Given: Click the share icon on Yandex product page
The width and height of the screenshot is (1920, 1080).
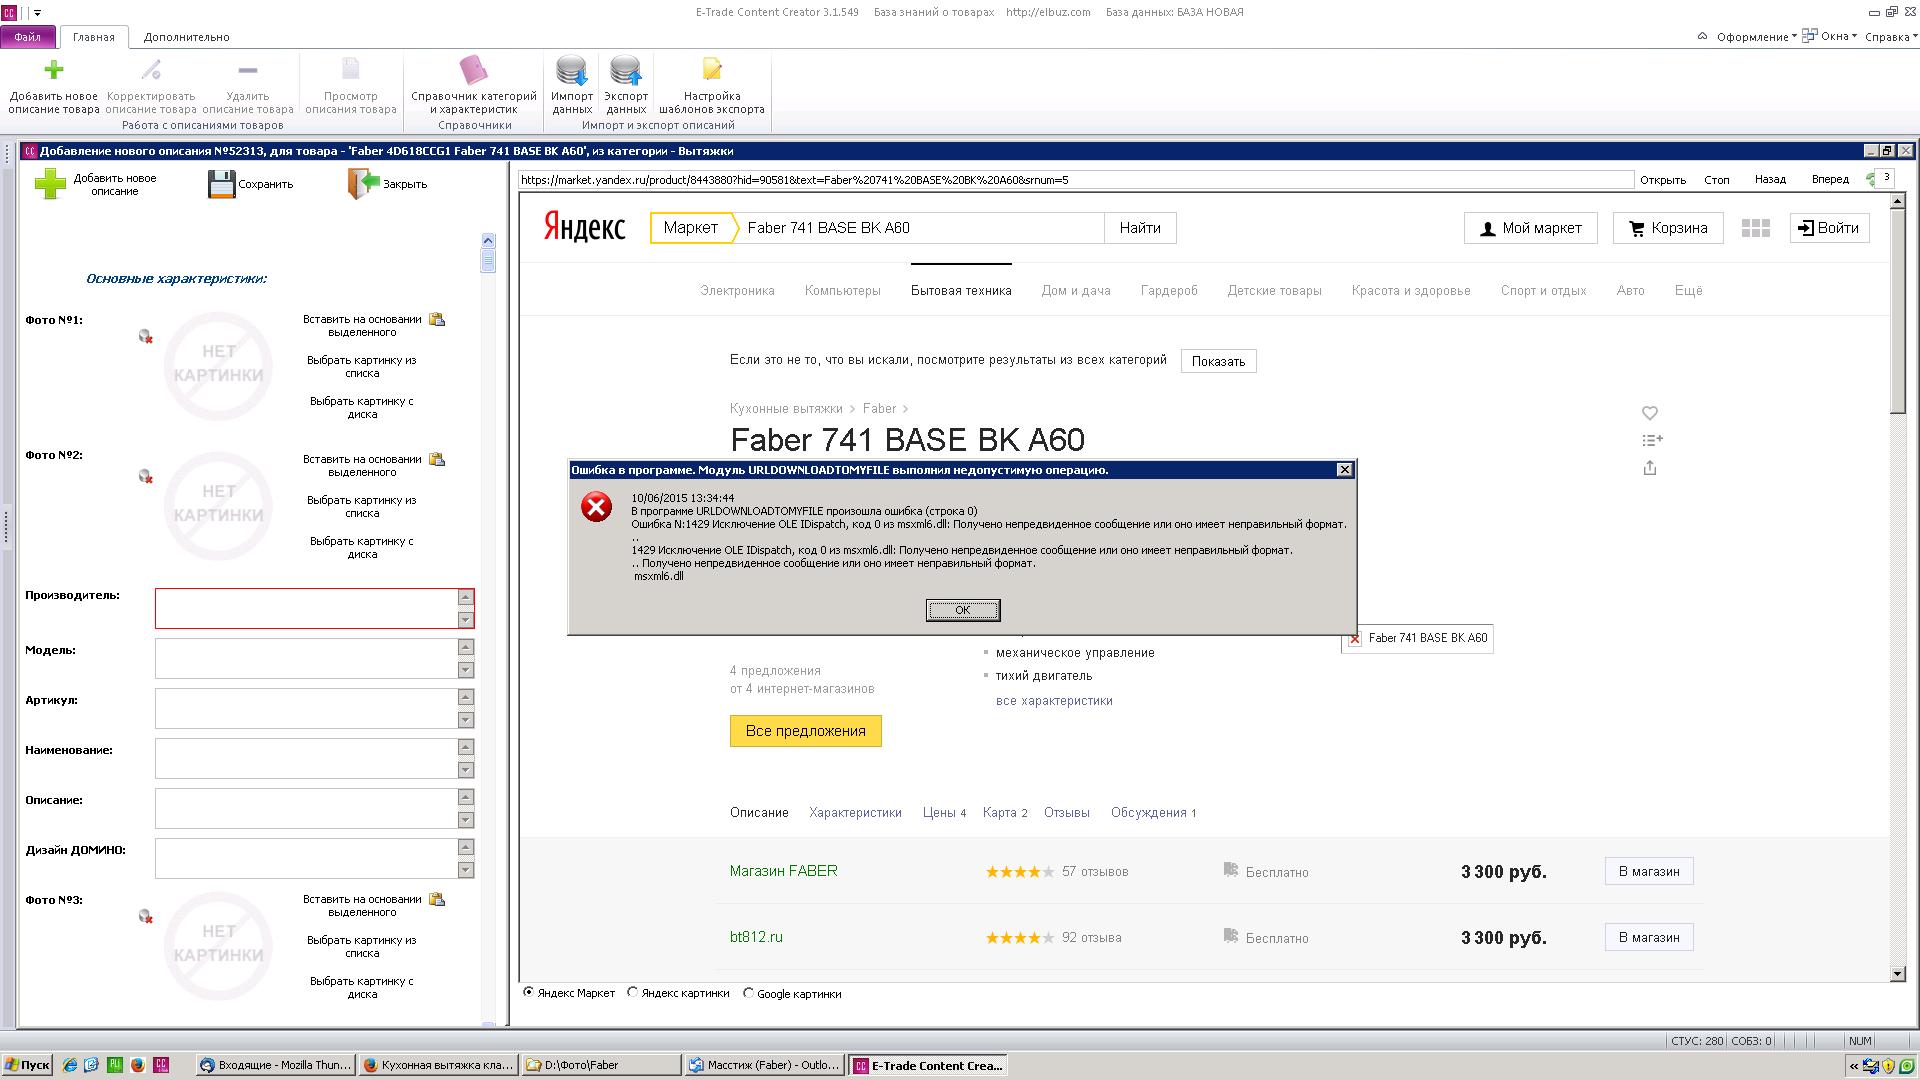Looking at the screenshot, I should (x=1650, y=468).
